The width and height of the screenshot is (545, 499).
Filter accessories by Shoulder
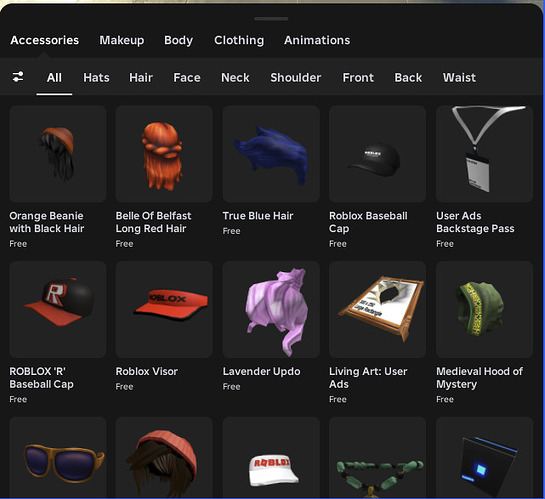point(295,77)
